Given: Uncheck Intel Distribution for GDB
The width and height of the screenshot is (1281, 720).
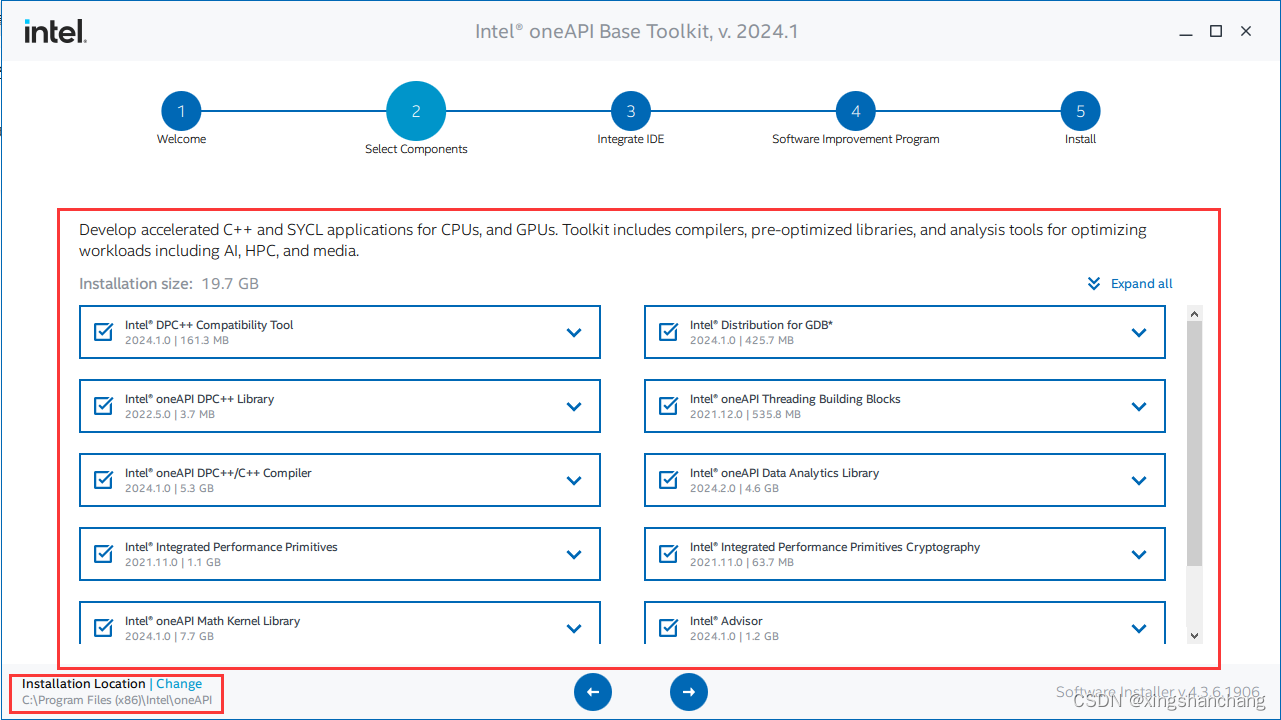Looking at the screenshot, I should (669, 332).
